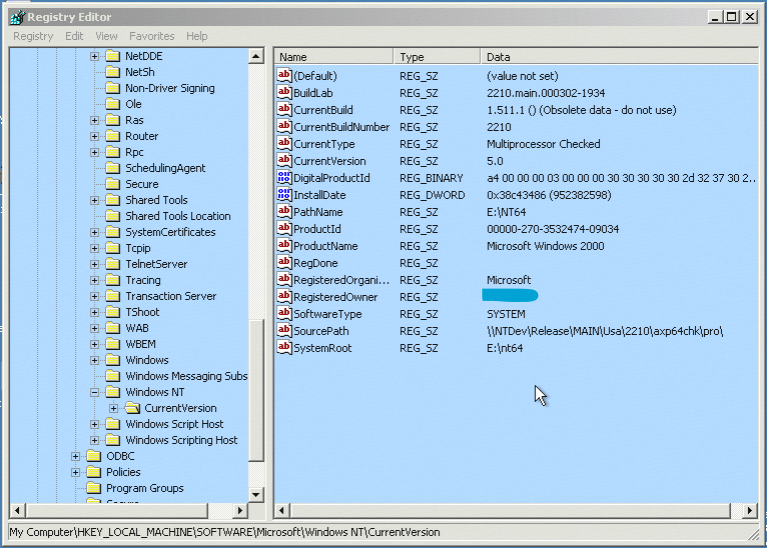Select the string icon next to SourcePath
Image resolution: width=767 pixels, height=548 pixels.
point(284,331)
